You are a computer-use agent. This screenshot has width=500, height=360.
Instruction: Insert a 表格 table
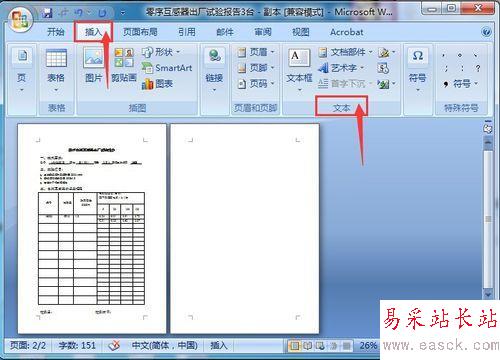[x=56, y=71]
